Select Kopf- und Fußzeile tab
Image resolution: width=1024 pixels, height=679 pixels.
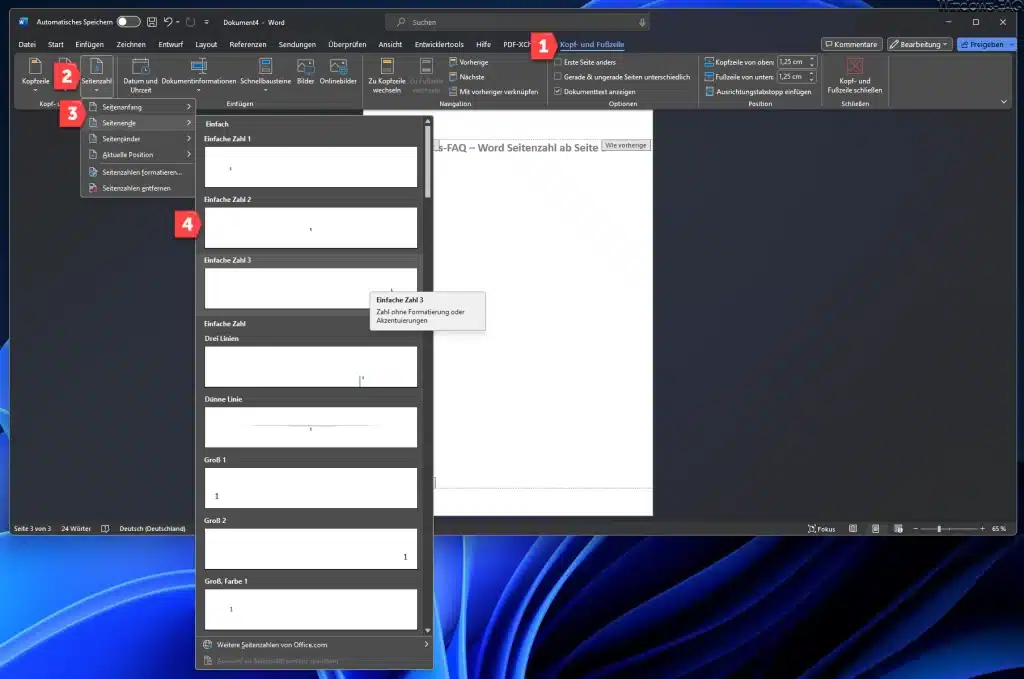click(x=592, y=44)
